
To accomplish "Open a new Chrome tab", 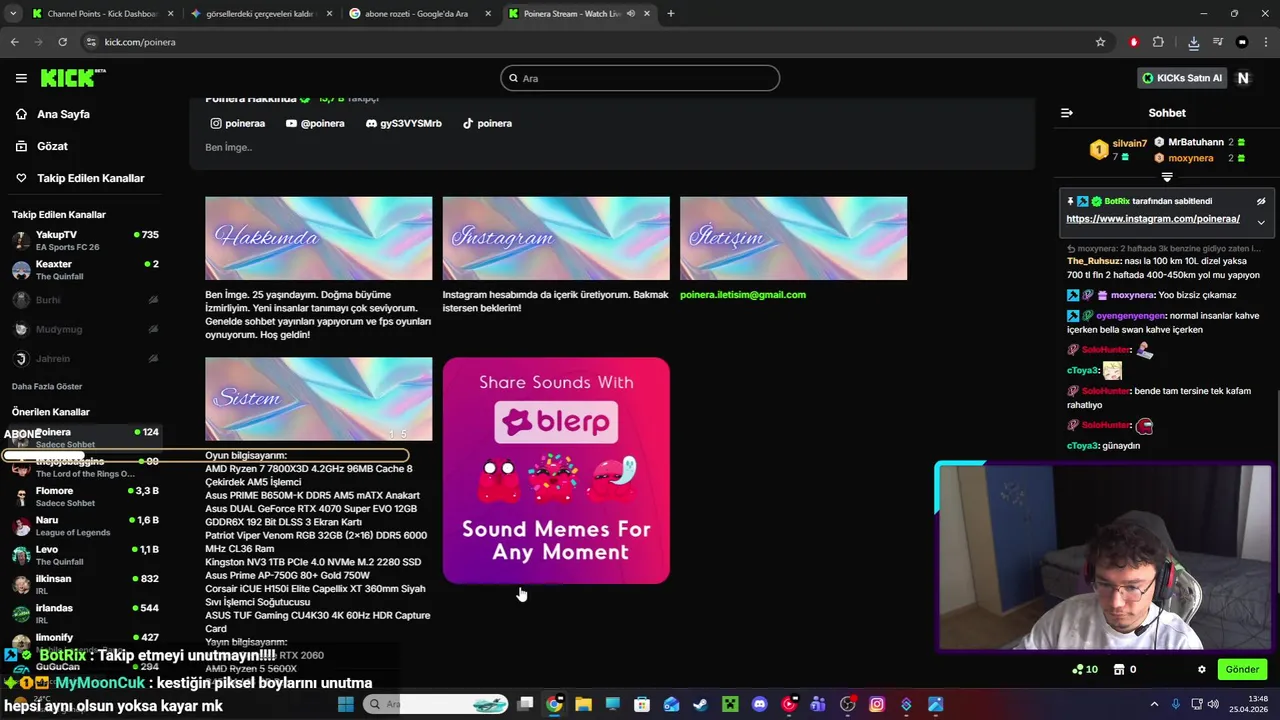I will 670,14.
